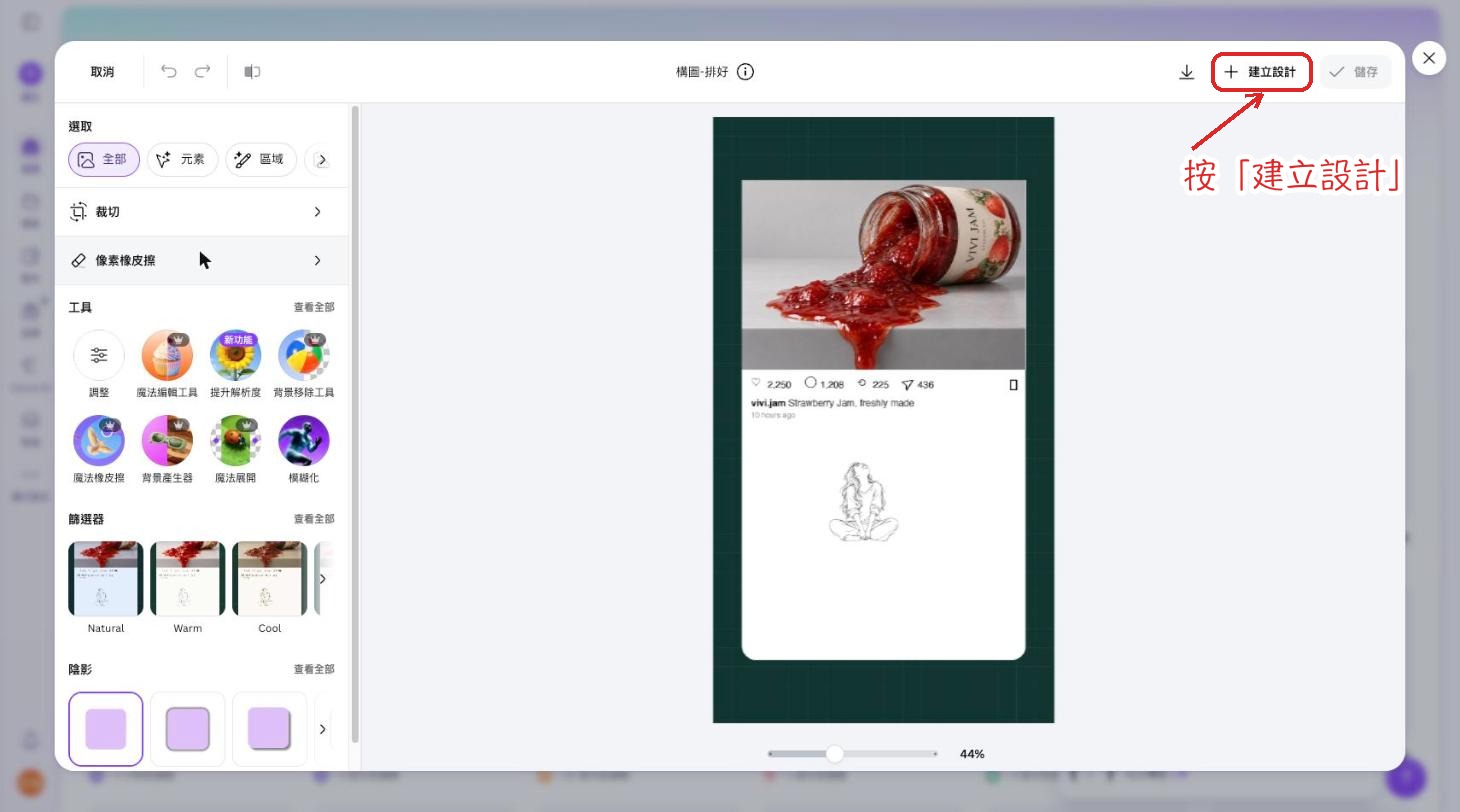
Task: Show more selection options with the arrow
Action: pyautogui.click(x=321, y=159)
